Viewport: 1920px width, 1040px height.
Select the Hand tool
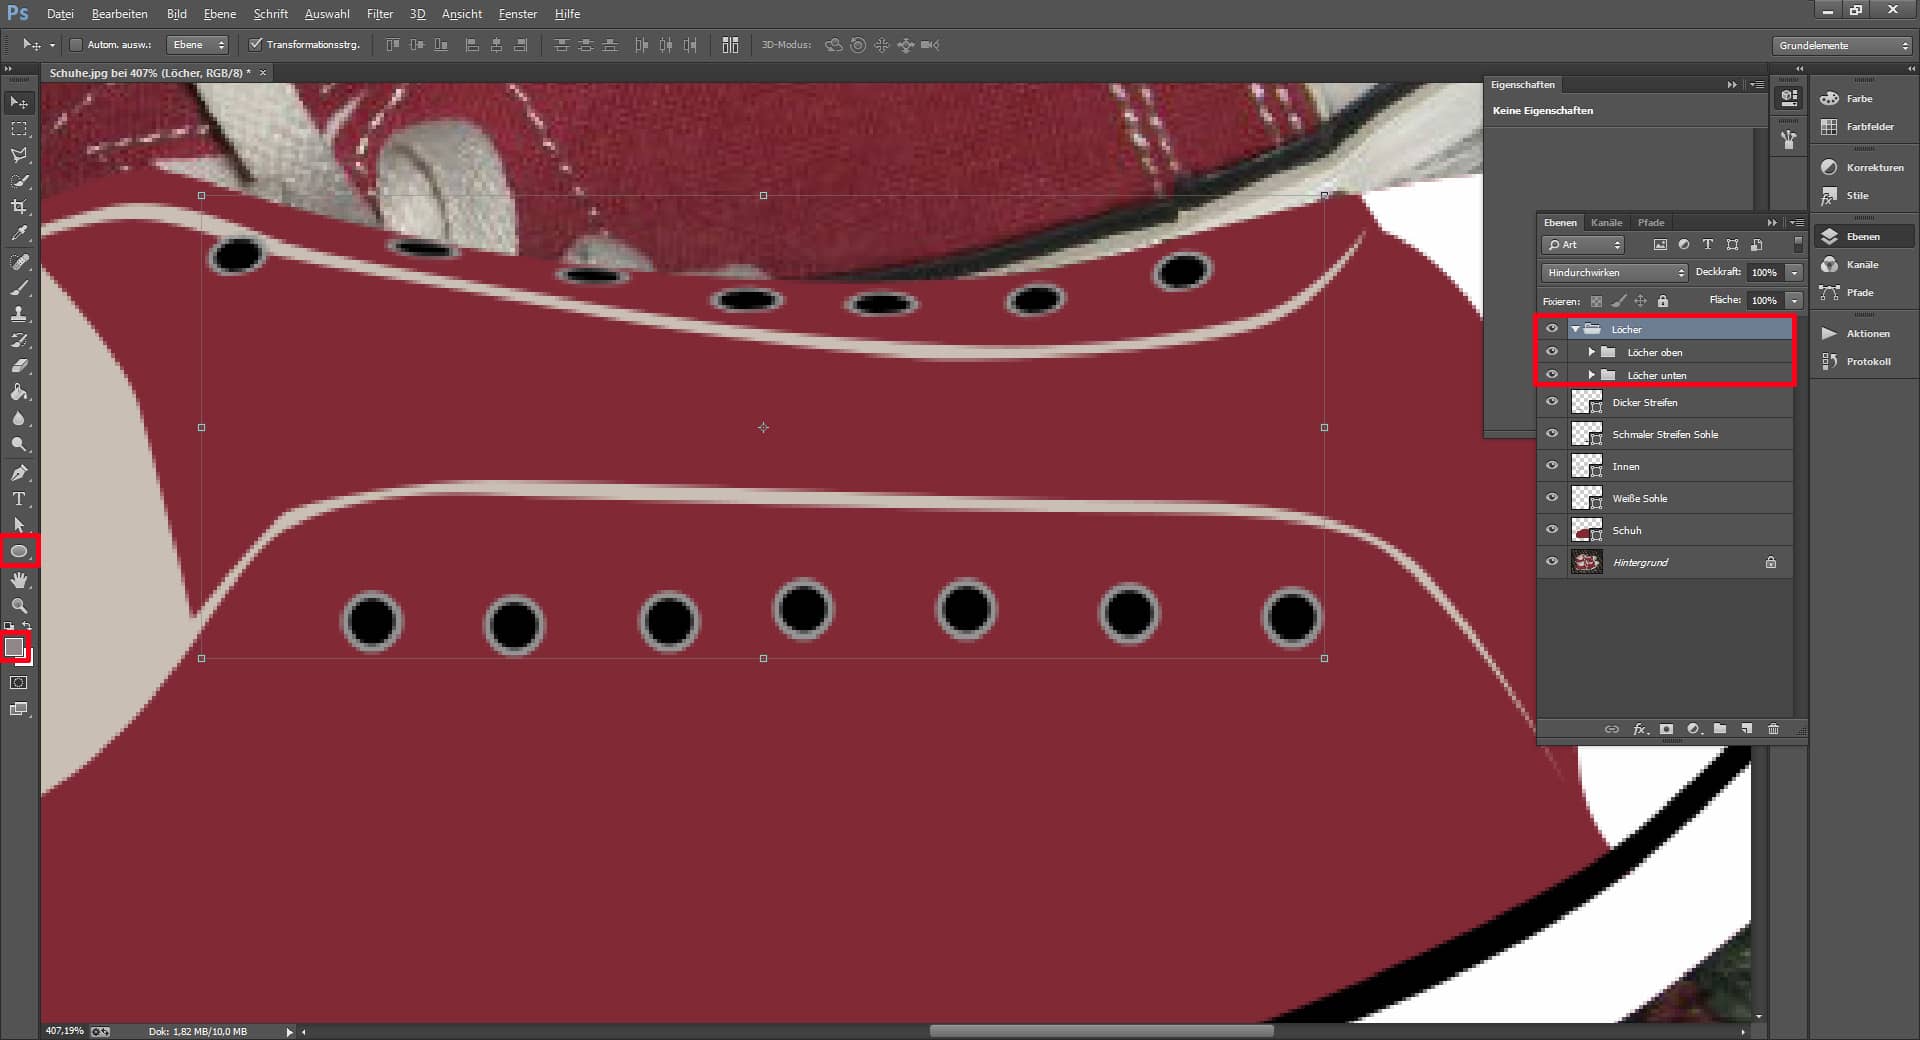(19, 580)
